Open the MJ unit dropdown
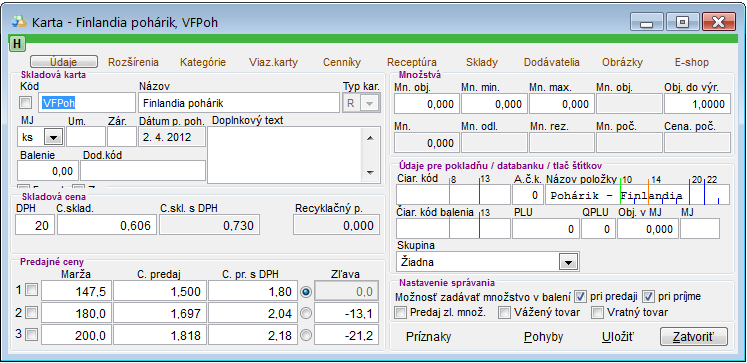The height and width of the screenshot is (363, 747). pos(53,137)
